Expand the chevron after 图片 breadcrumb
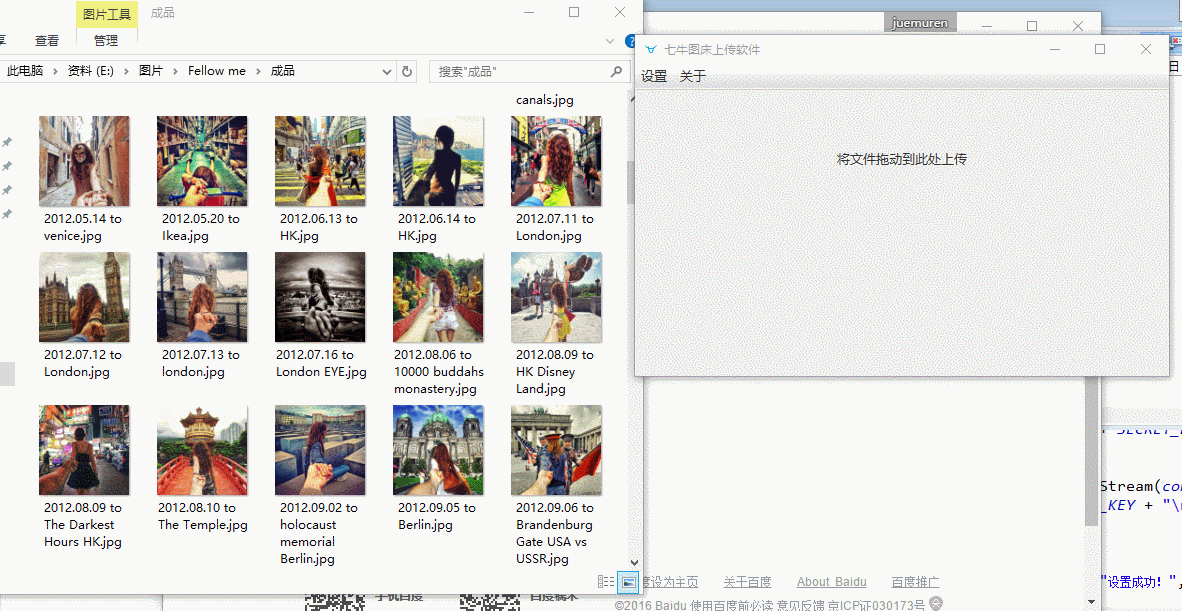The width and height of the screenshot is (1182, 611). tap(176, 72)
